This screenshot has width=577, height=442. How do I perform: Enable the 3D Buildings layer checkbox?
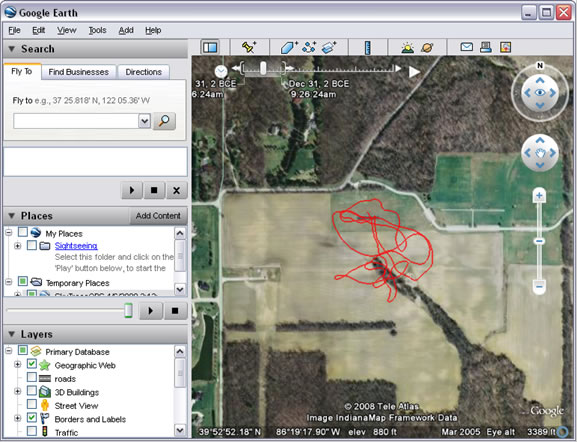[32, 390]
